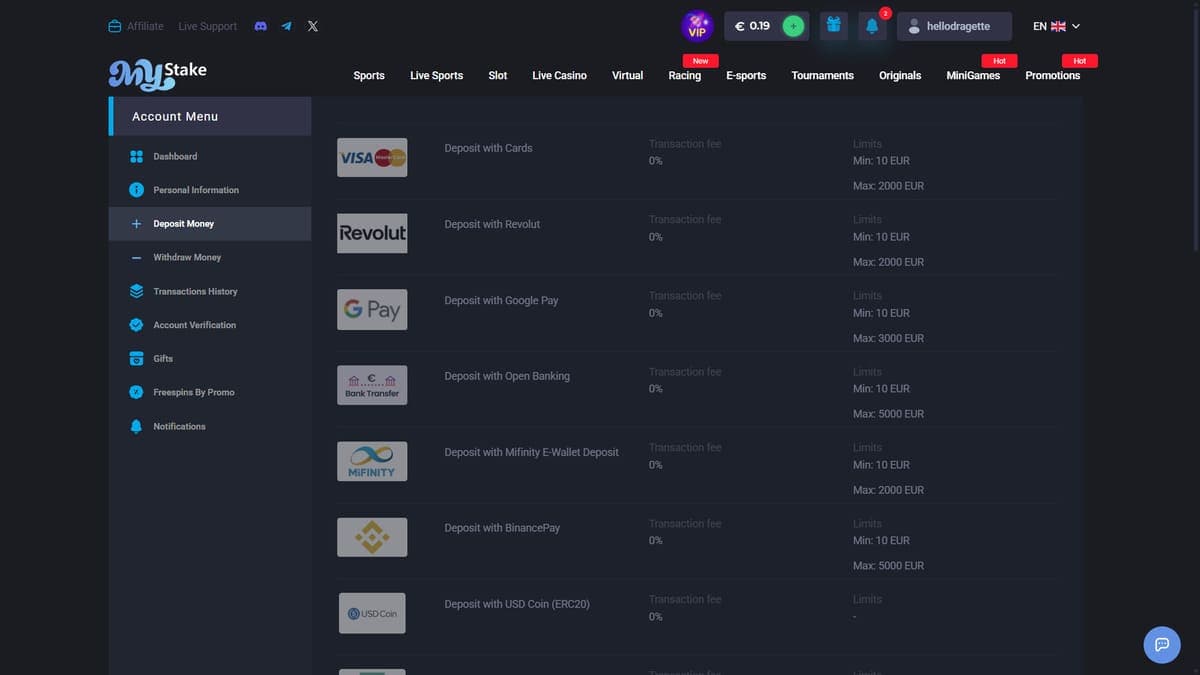Click the Account Verification badge icon

137,325
